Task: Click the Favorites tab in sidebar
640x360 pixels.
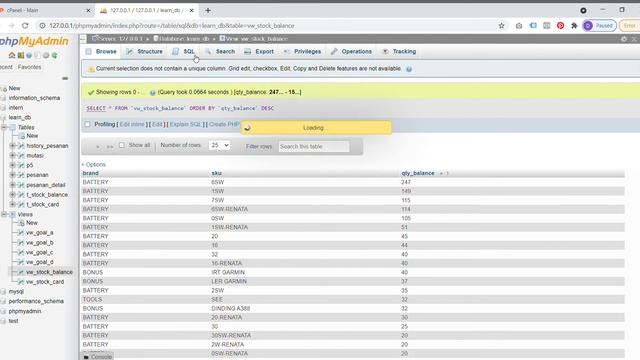Action: tap(29, 67)
